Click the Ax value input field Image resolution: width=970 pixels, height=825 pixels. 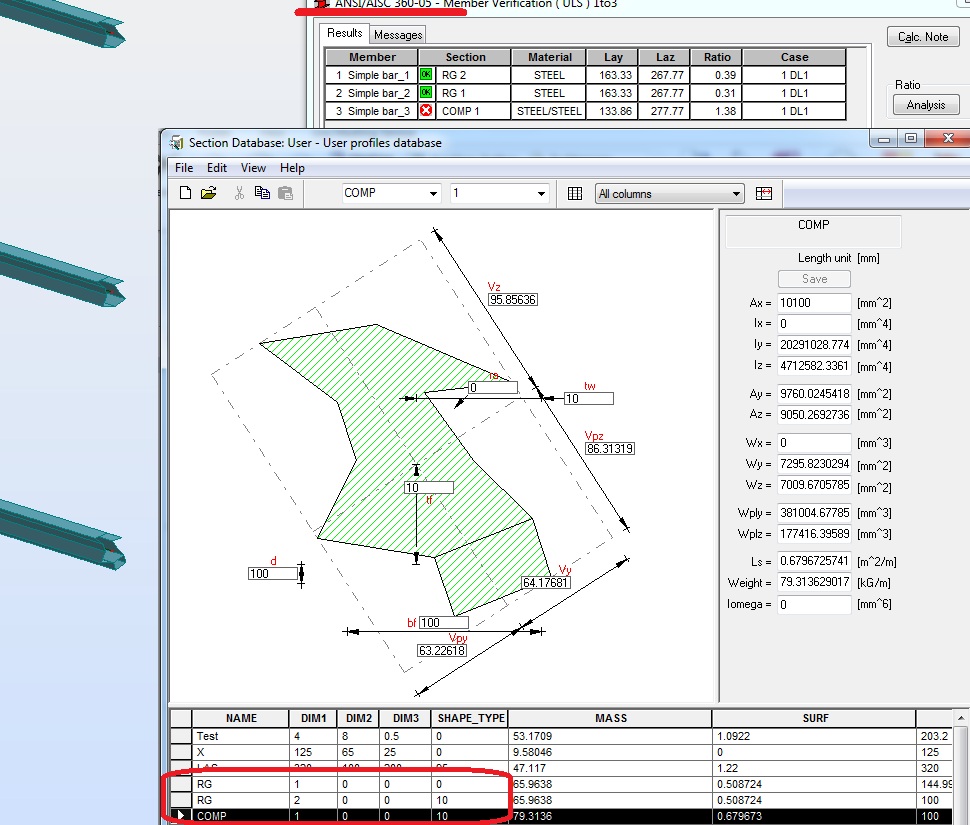(815, 302)
